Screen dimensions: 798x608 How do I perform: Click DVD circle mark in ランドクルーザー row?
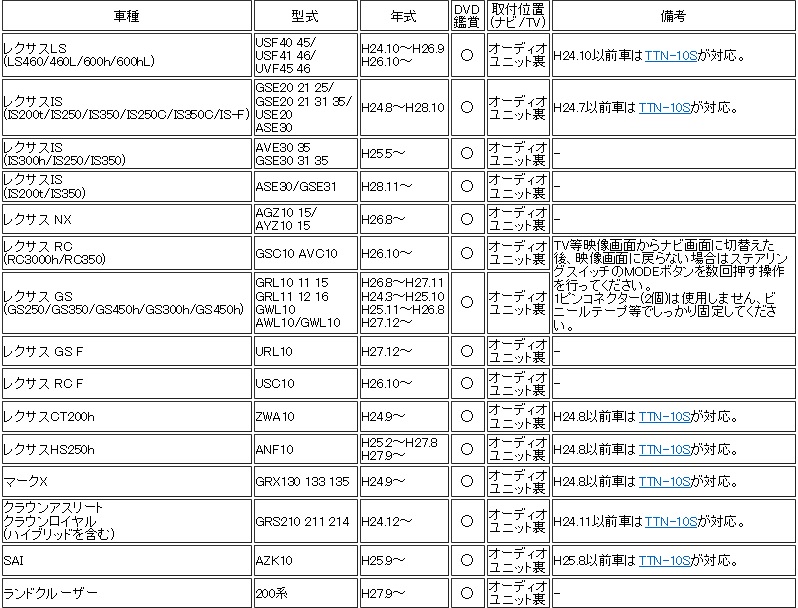point(467,593)
